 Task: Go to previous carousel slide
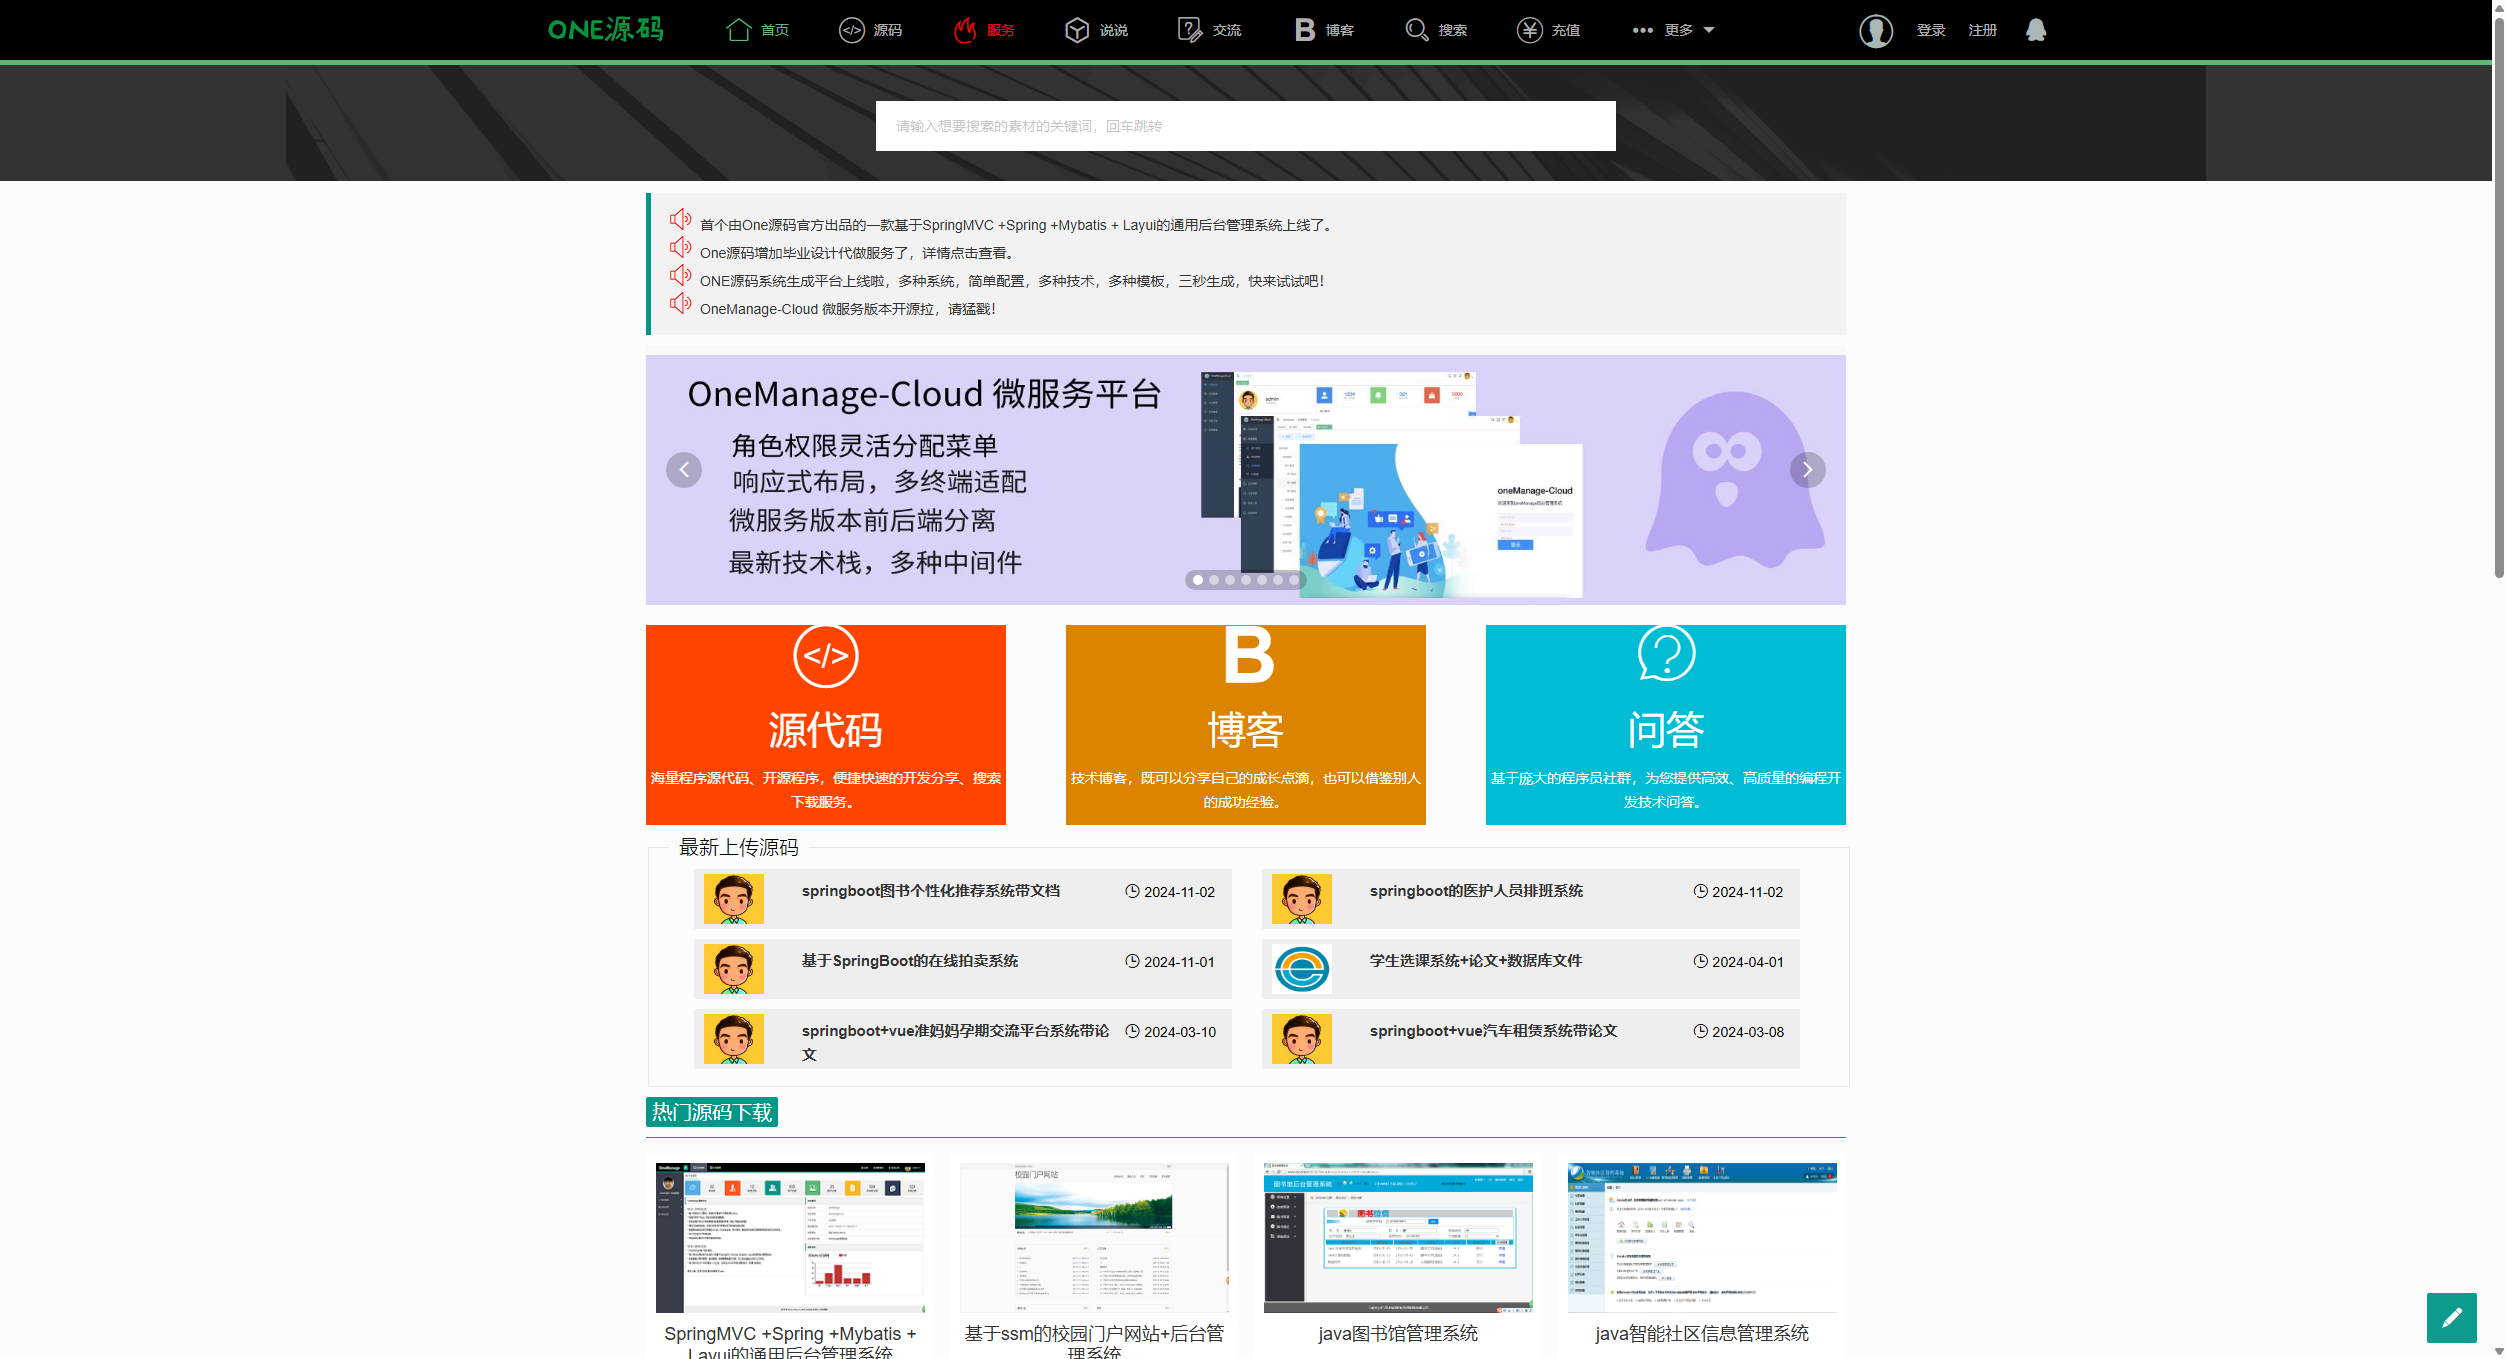tap(684, 470)
